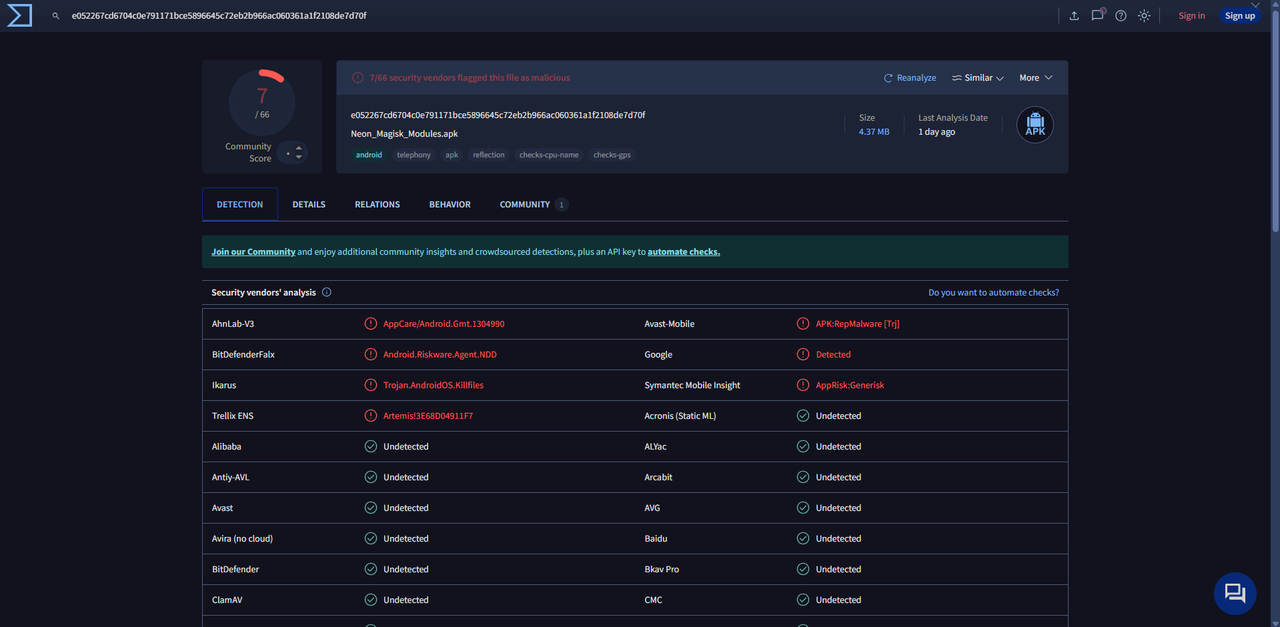
Task: Open the Similar dropdown
Action: [x=978, y=78]
